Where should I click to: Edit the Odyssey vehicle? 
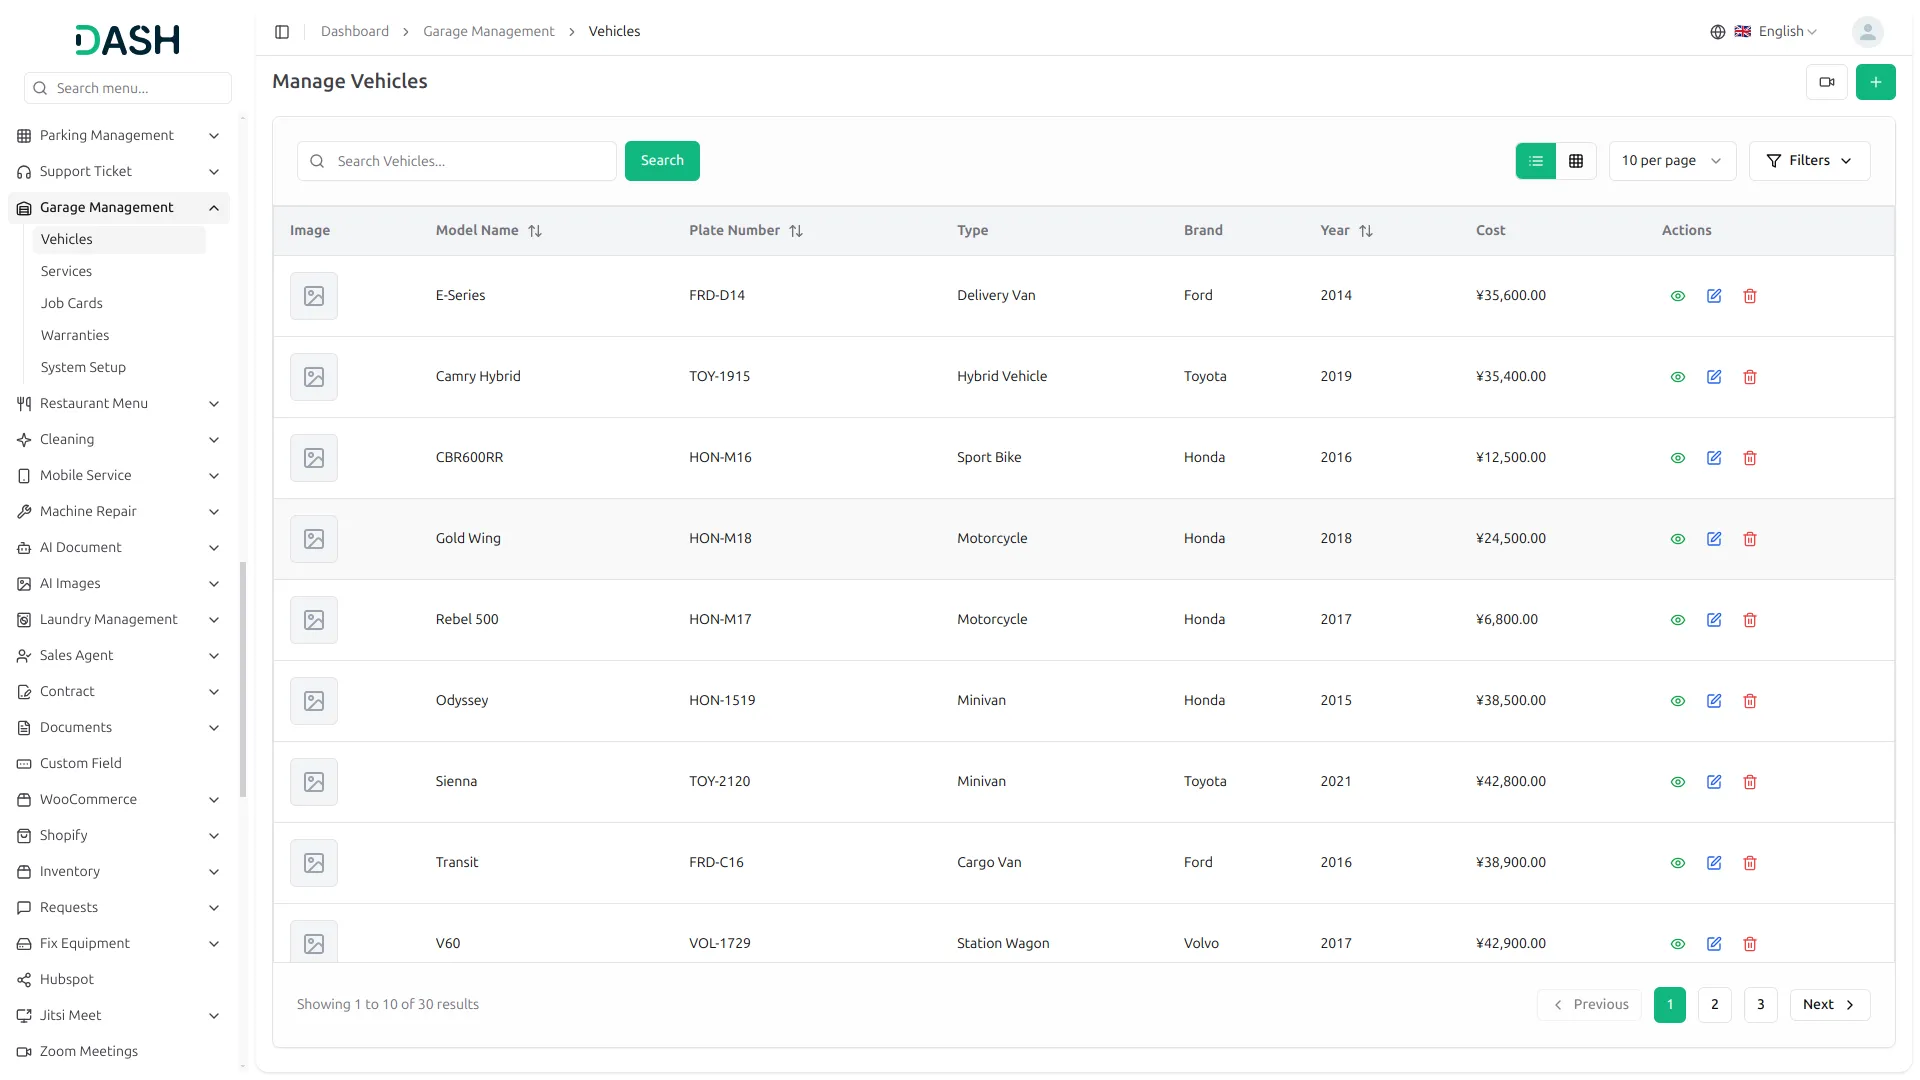(x=1714, y=701)
